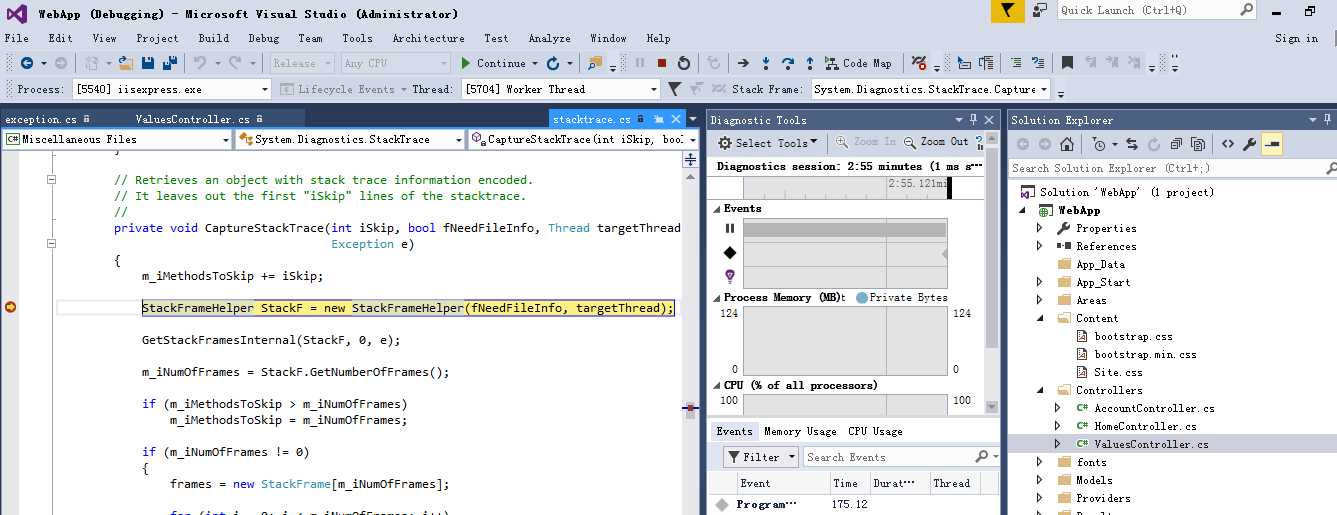
Task: Open the System.Diagnostics.StackTrace type dropdown
Action: point(459,140)
